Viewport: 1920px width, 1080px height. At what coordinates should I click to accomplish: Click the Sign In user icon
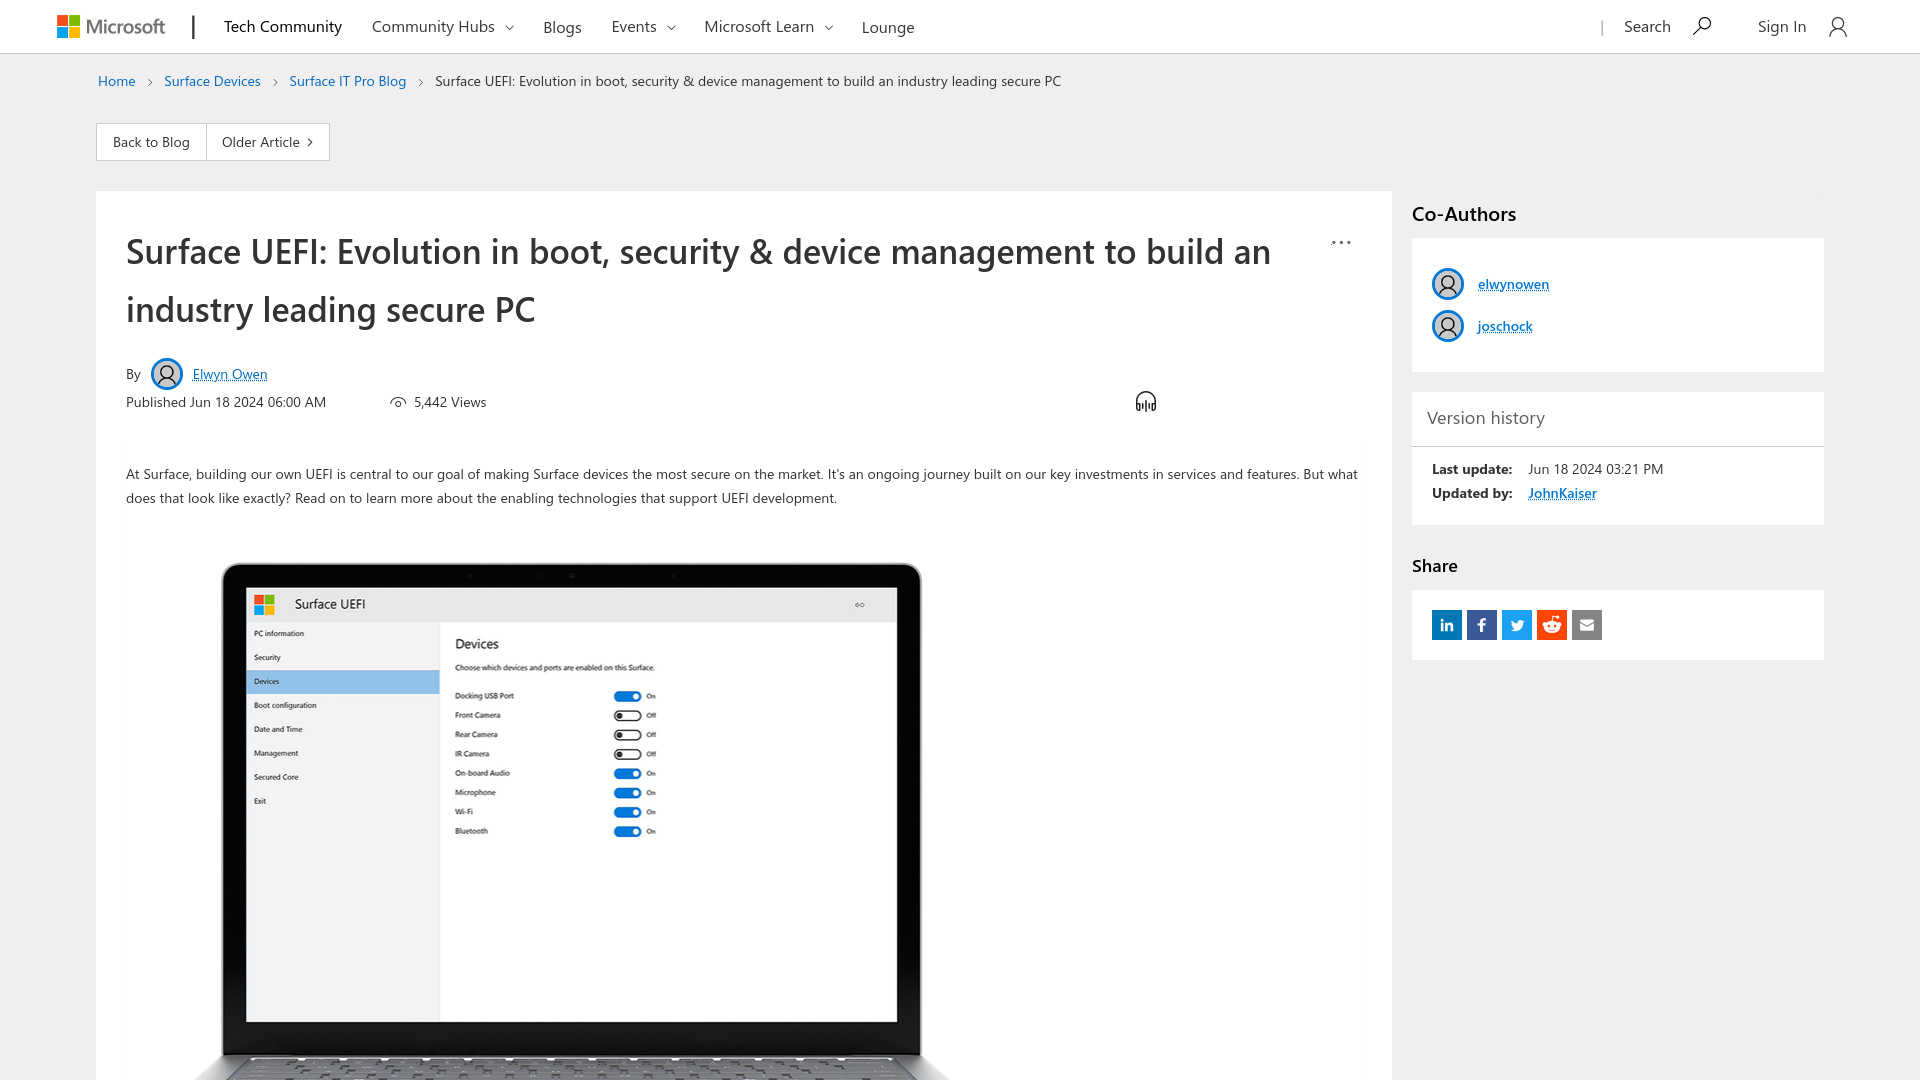coord(1838,27)
